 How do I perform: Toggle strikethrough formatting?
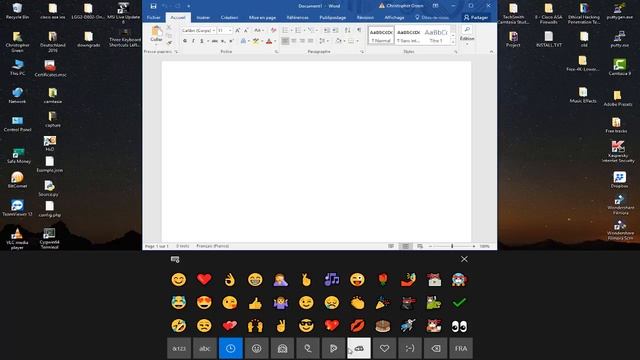pyautogui.click(x=215, y=41)
